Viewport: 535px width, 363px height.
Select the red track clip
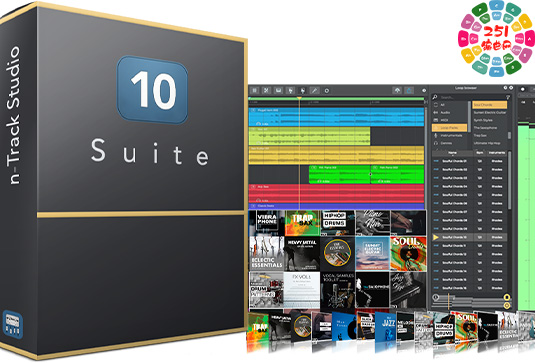click(336, 194)
